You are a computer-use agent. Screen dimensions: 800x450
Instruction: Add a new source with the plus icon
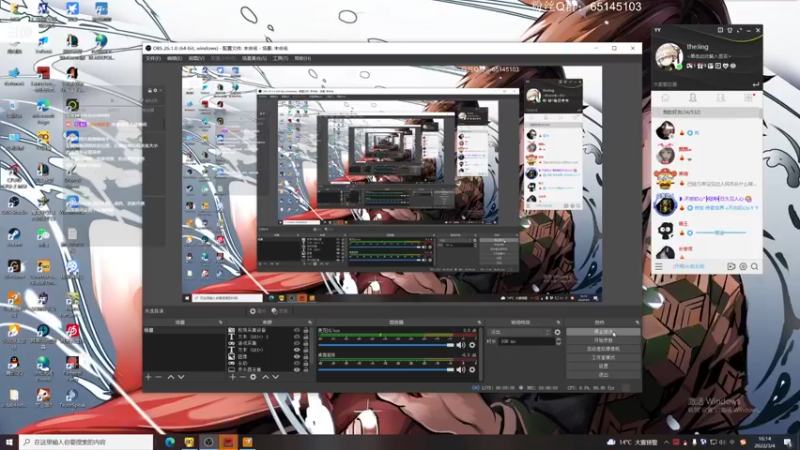[x=233, y=377]
